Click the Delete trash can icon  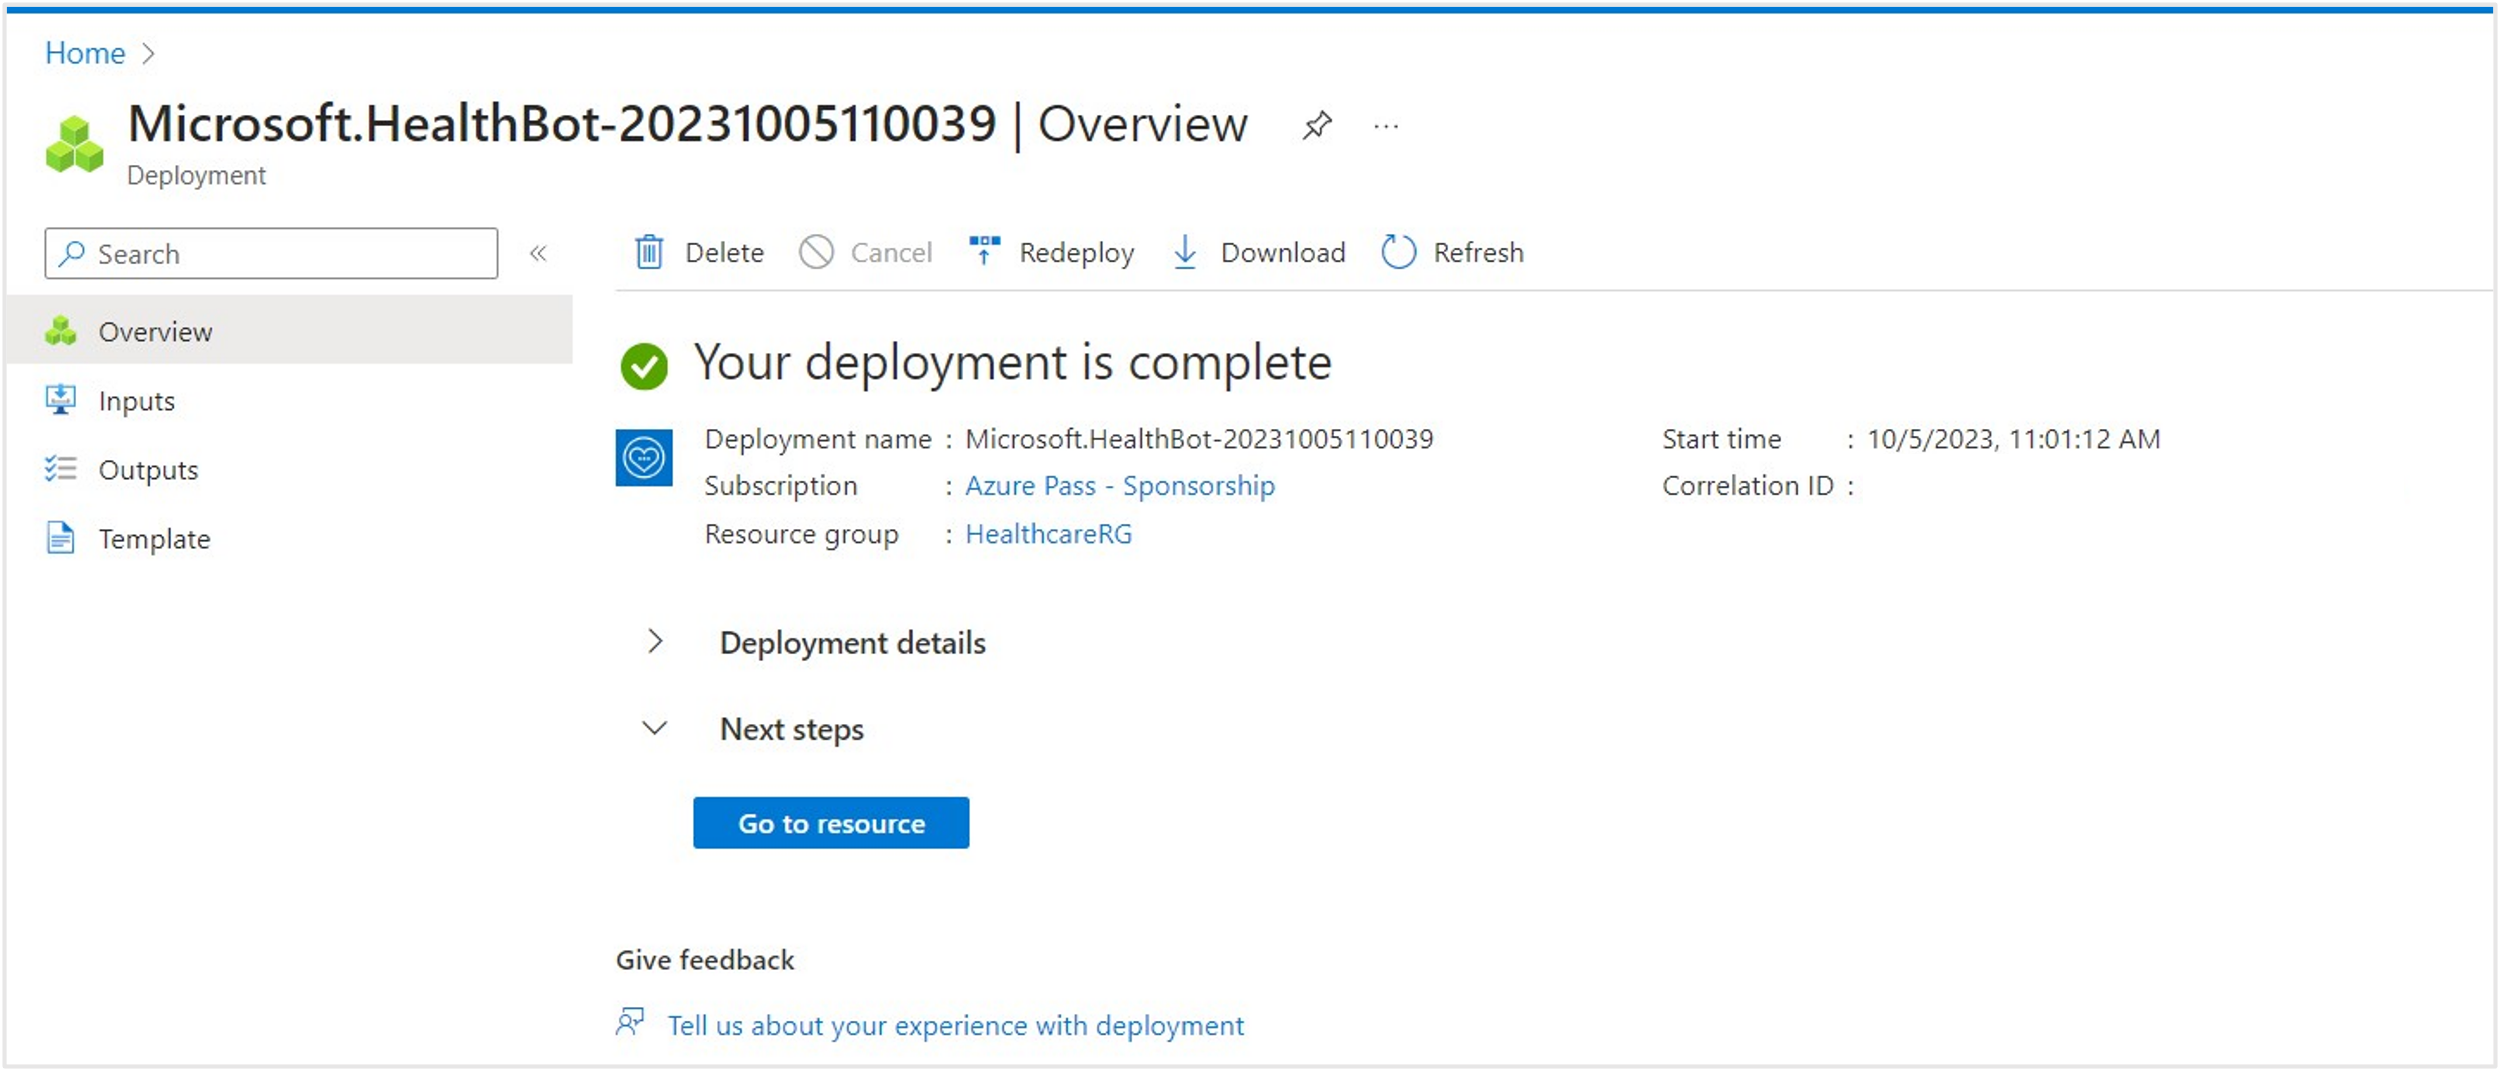(x=649, y=252)
